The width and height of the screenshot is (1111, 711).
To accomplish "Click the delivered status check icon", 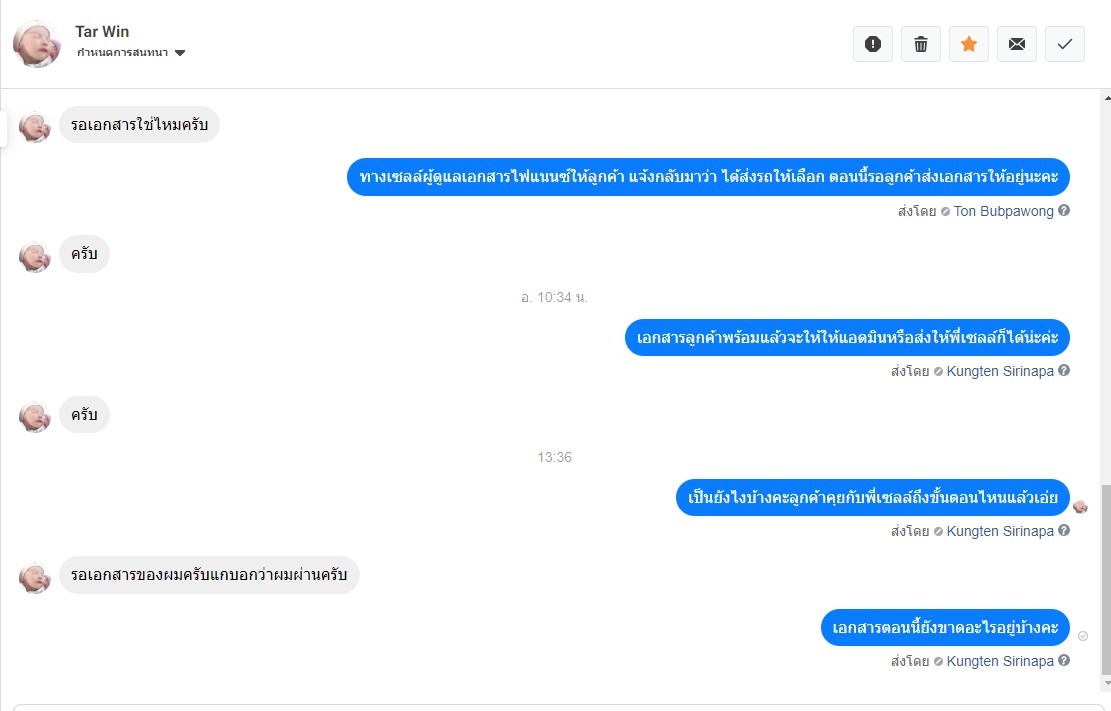I will tap(1083, 636).
